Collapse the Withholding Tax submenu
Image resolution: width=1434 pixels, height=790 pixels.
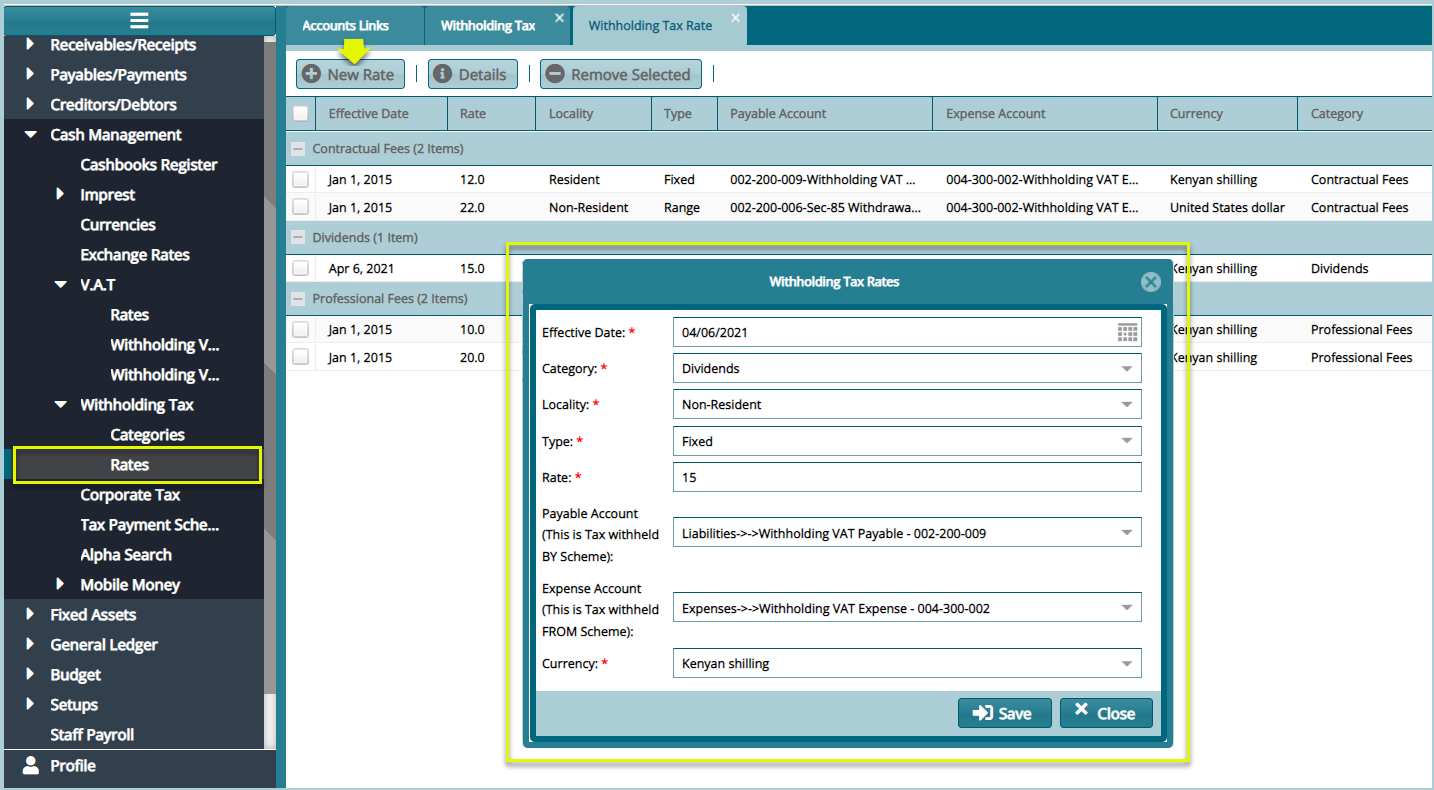(60, 405)
